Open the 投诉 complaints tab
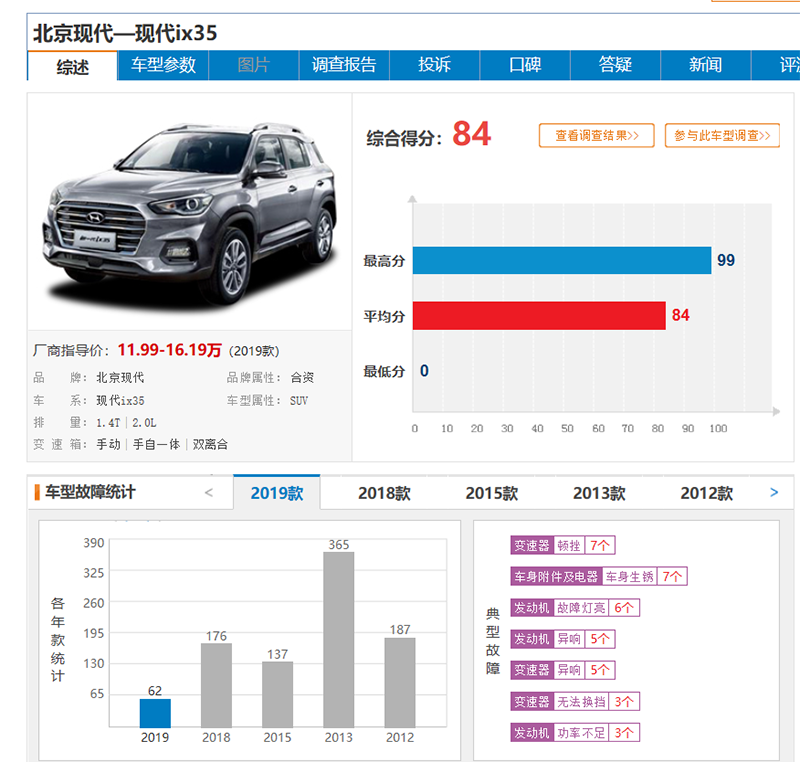 (x=434, y=65)
